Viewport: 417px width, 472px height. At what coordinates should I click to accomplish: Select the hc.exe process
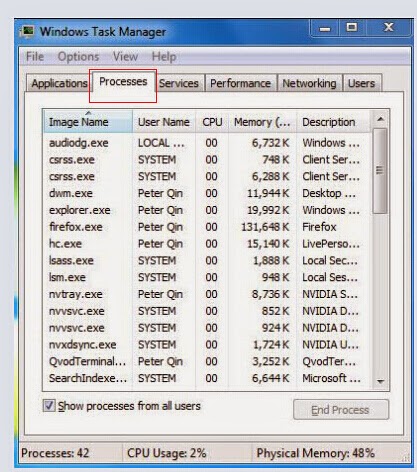pyautogui.click(x=207, y=244)
